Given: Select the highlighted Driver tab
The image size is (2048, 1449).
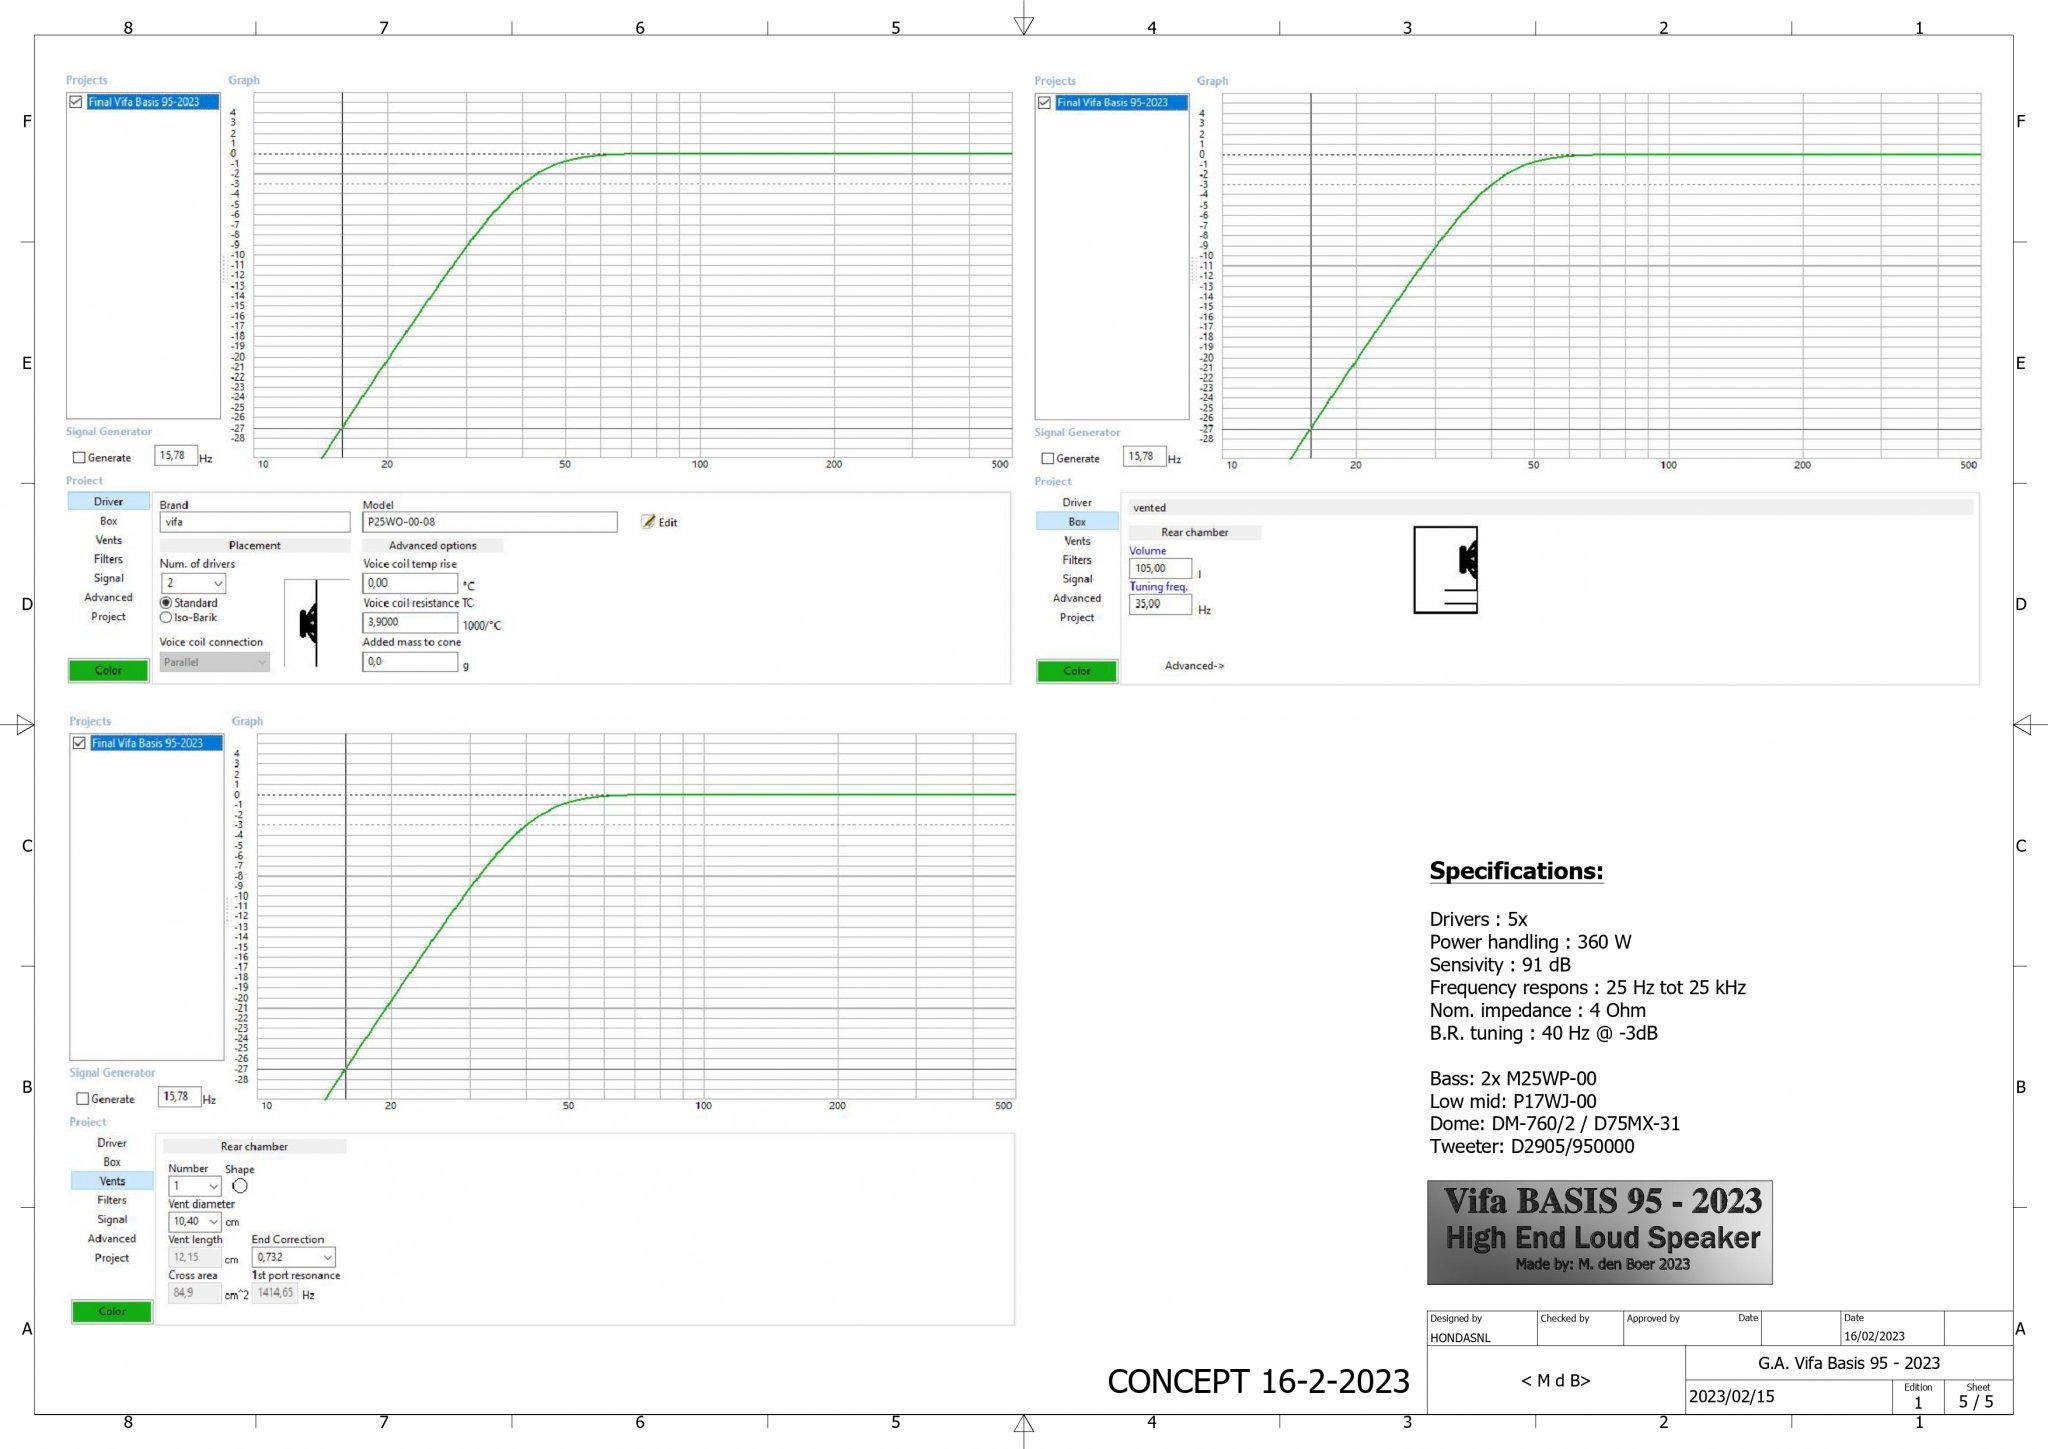Looking at the screenshot, I should [108, 502].
